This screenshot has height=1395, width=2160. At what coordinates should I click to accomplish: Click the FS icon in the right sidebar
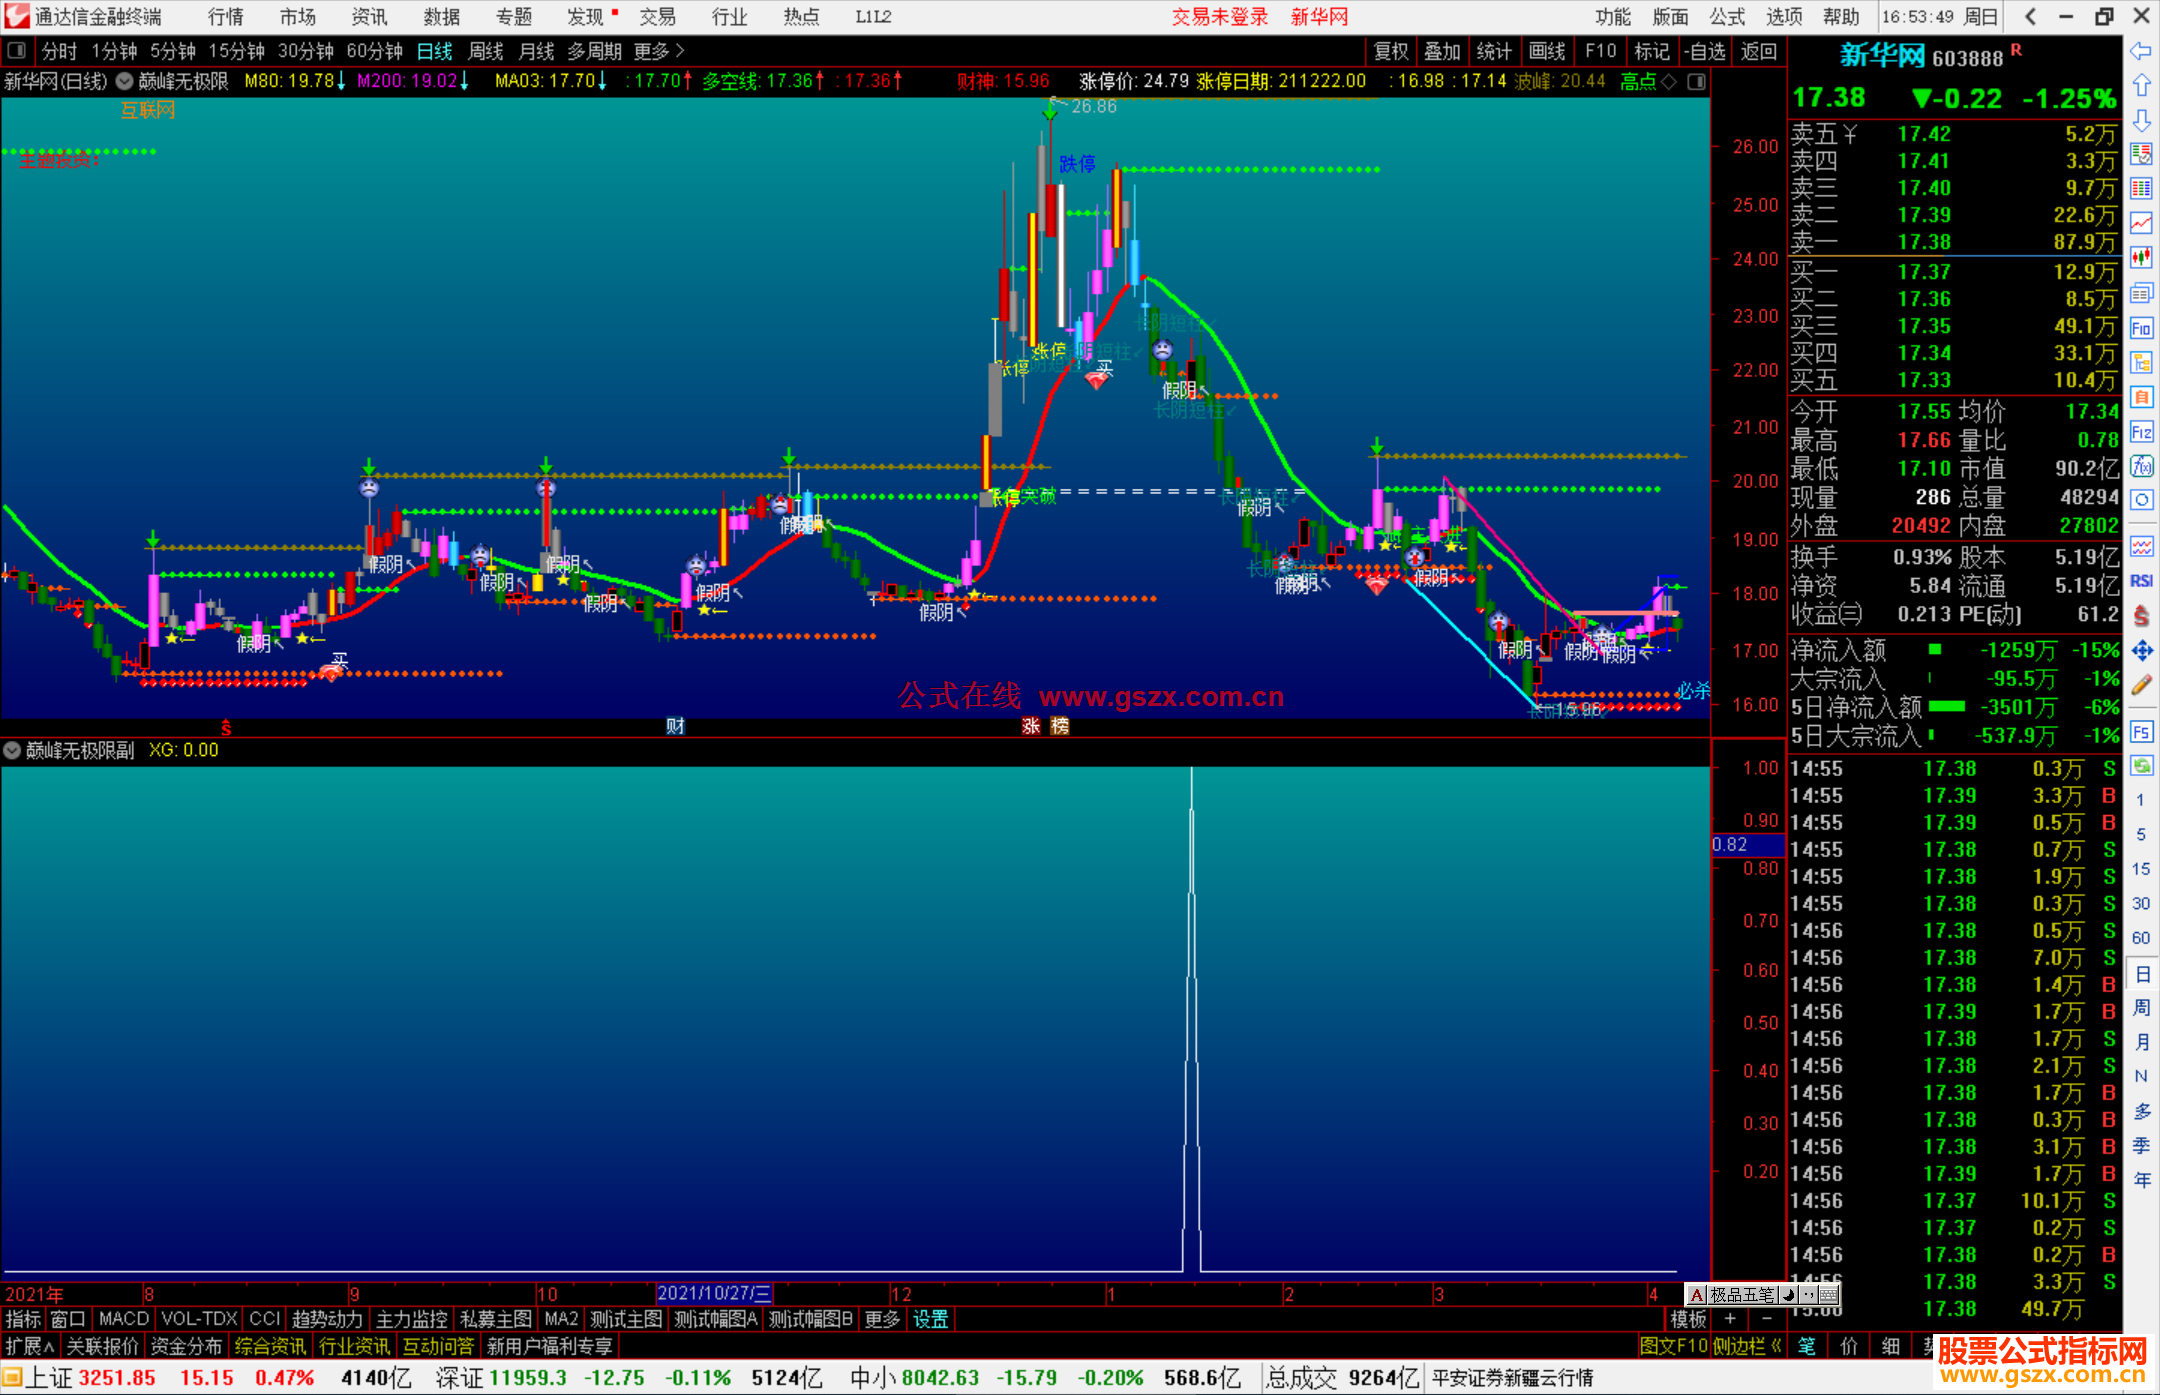(2141, 732)
